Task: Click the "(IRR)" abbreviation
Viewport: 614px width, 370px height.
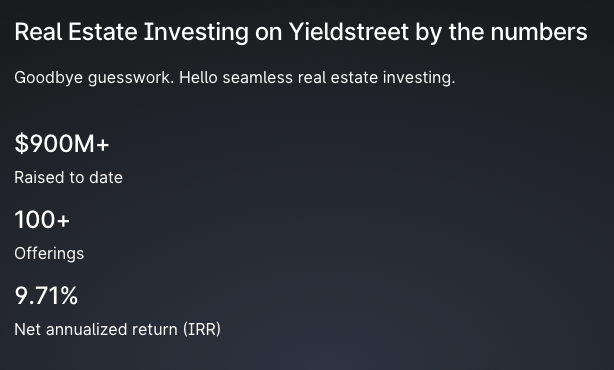Action: coord(202,329)
